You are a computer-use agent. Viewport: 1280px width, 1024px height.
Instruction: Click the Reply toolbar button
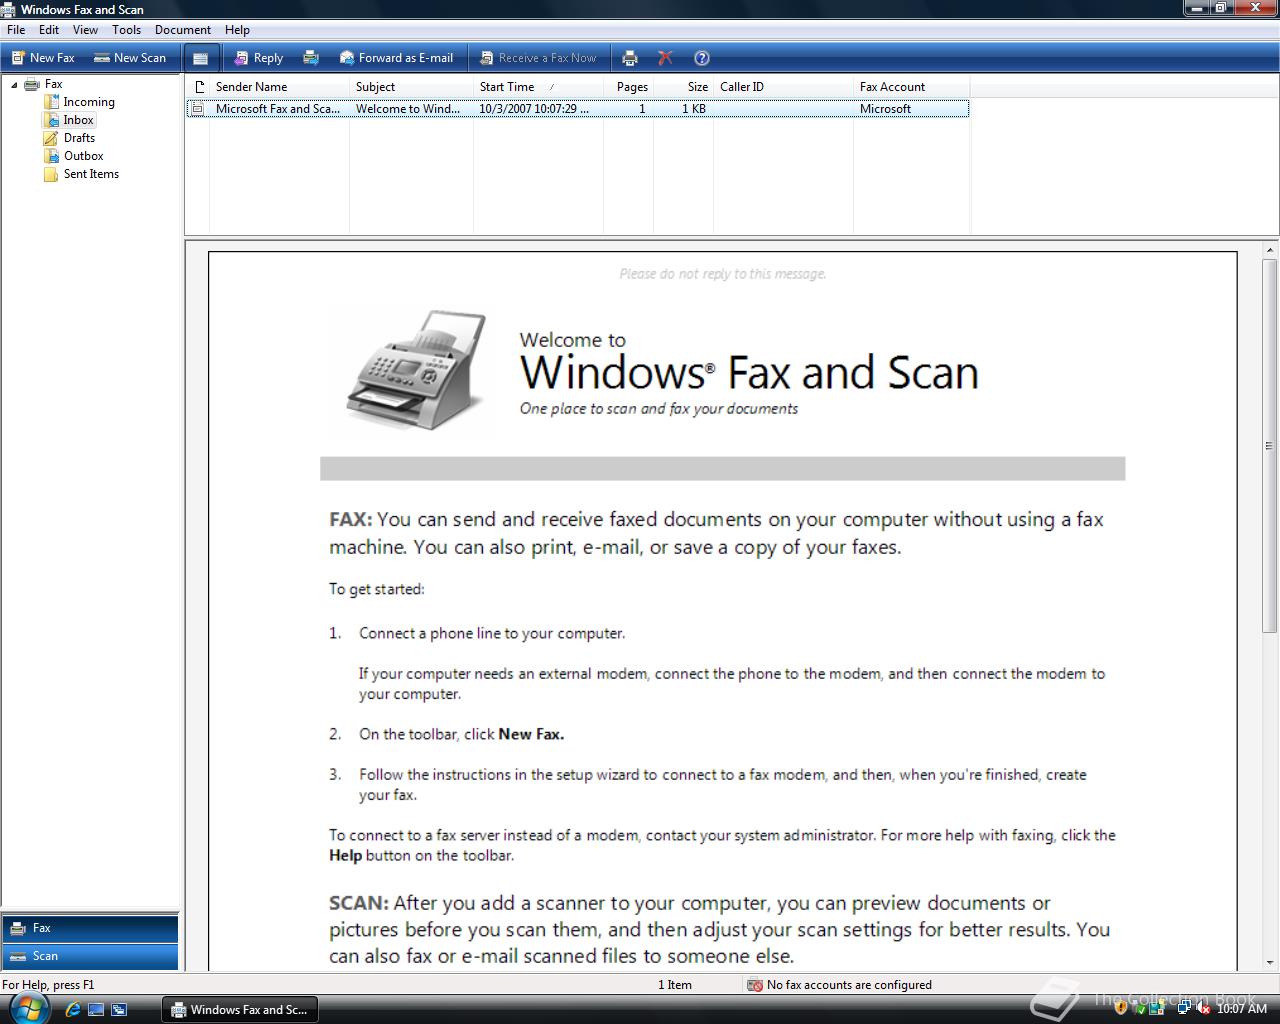258,58
